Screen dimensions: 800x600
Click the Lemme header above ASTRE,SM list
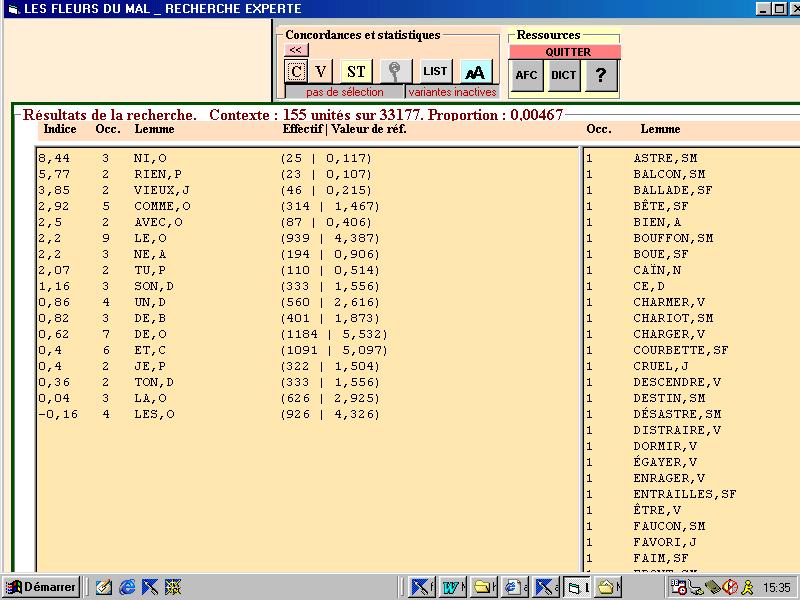660,129
